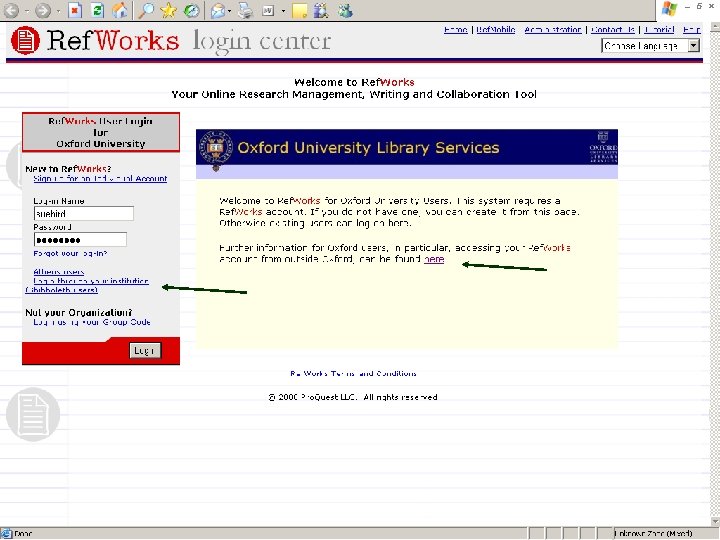Open the Home link in header
The height and width of the screenshot is (540, 720).
[456, 30]
